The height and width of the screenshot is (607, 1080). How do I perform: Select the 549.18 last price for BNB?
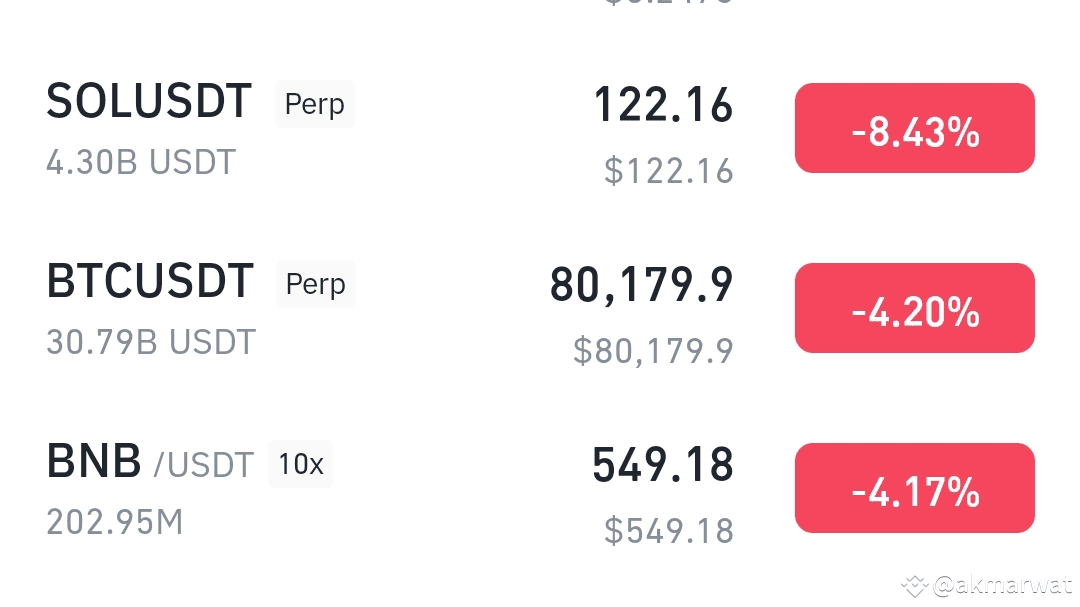pos(663,465)
